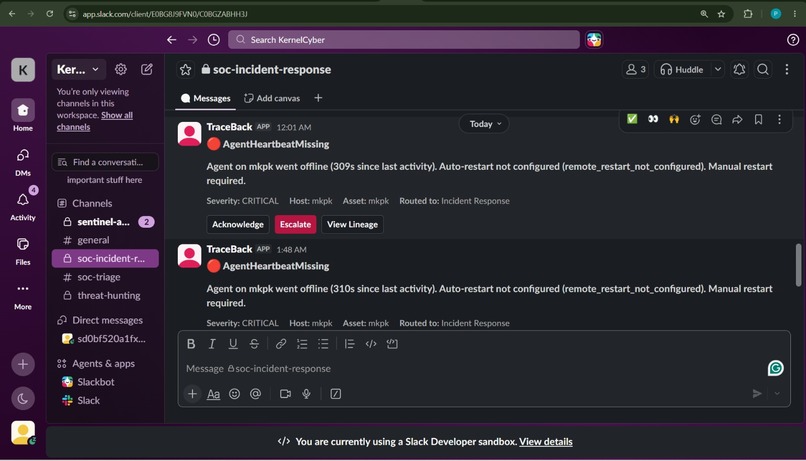
Task: Toggle the formatting toolbar (Aa)
Action: coord(213,394)
